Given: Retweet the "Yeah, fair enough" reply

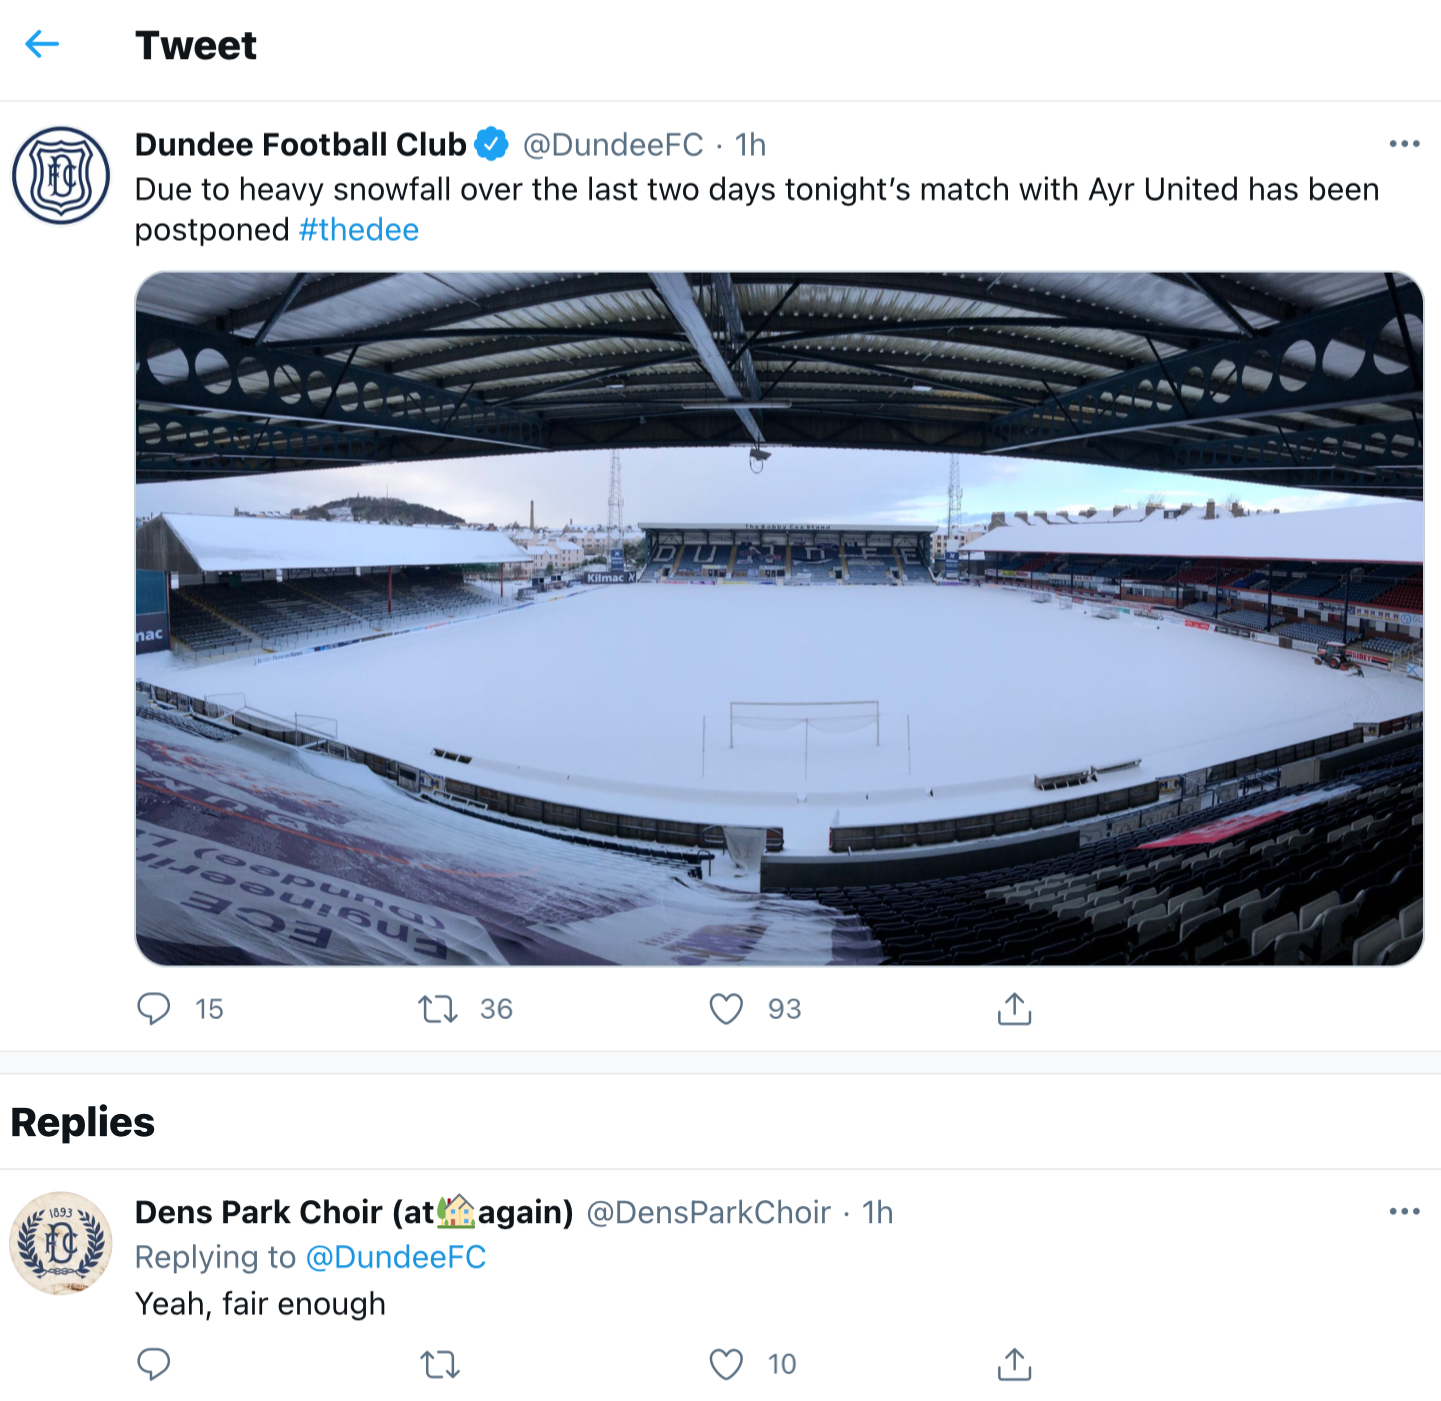Looking at the screenshot, I should pos(439,1364).
